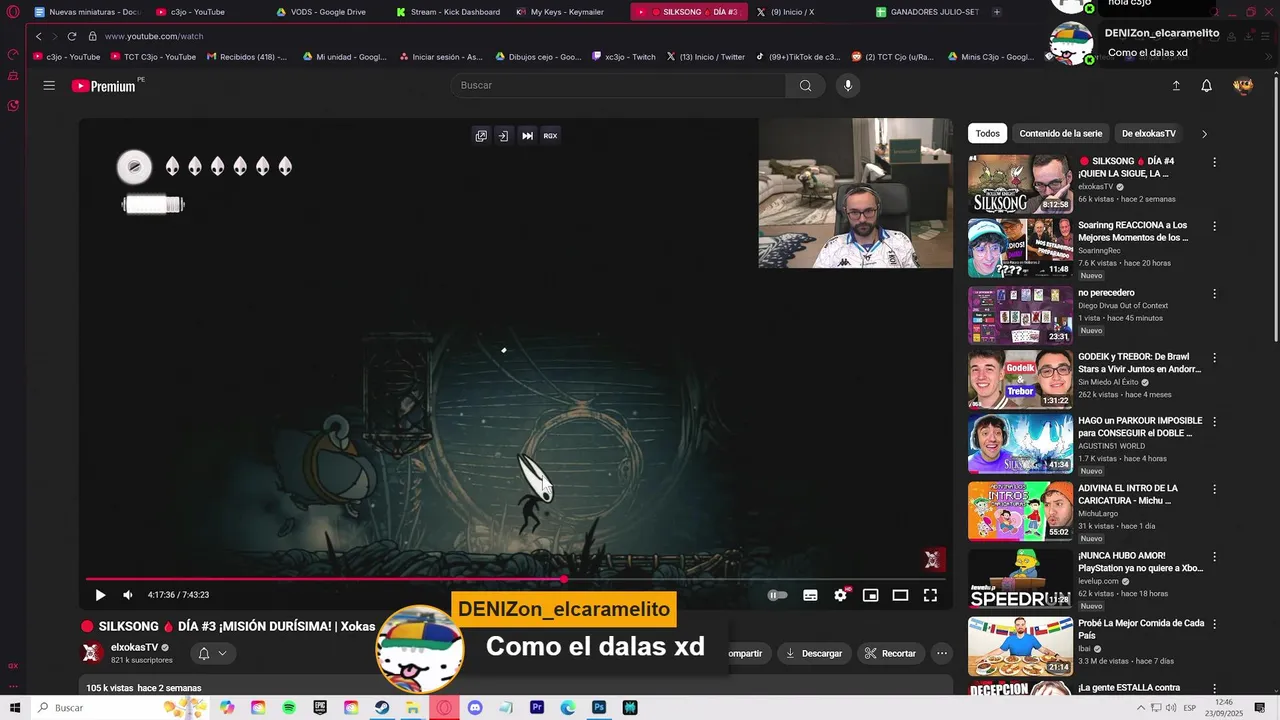Open options for no perecedero video
Image resolution: width=1280 pixels, height=720 pixels.
pos(1215,294)
